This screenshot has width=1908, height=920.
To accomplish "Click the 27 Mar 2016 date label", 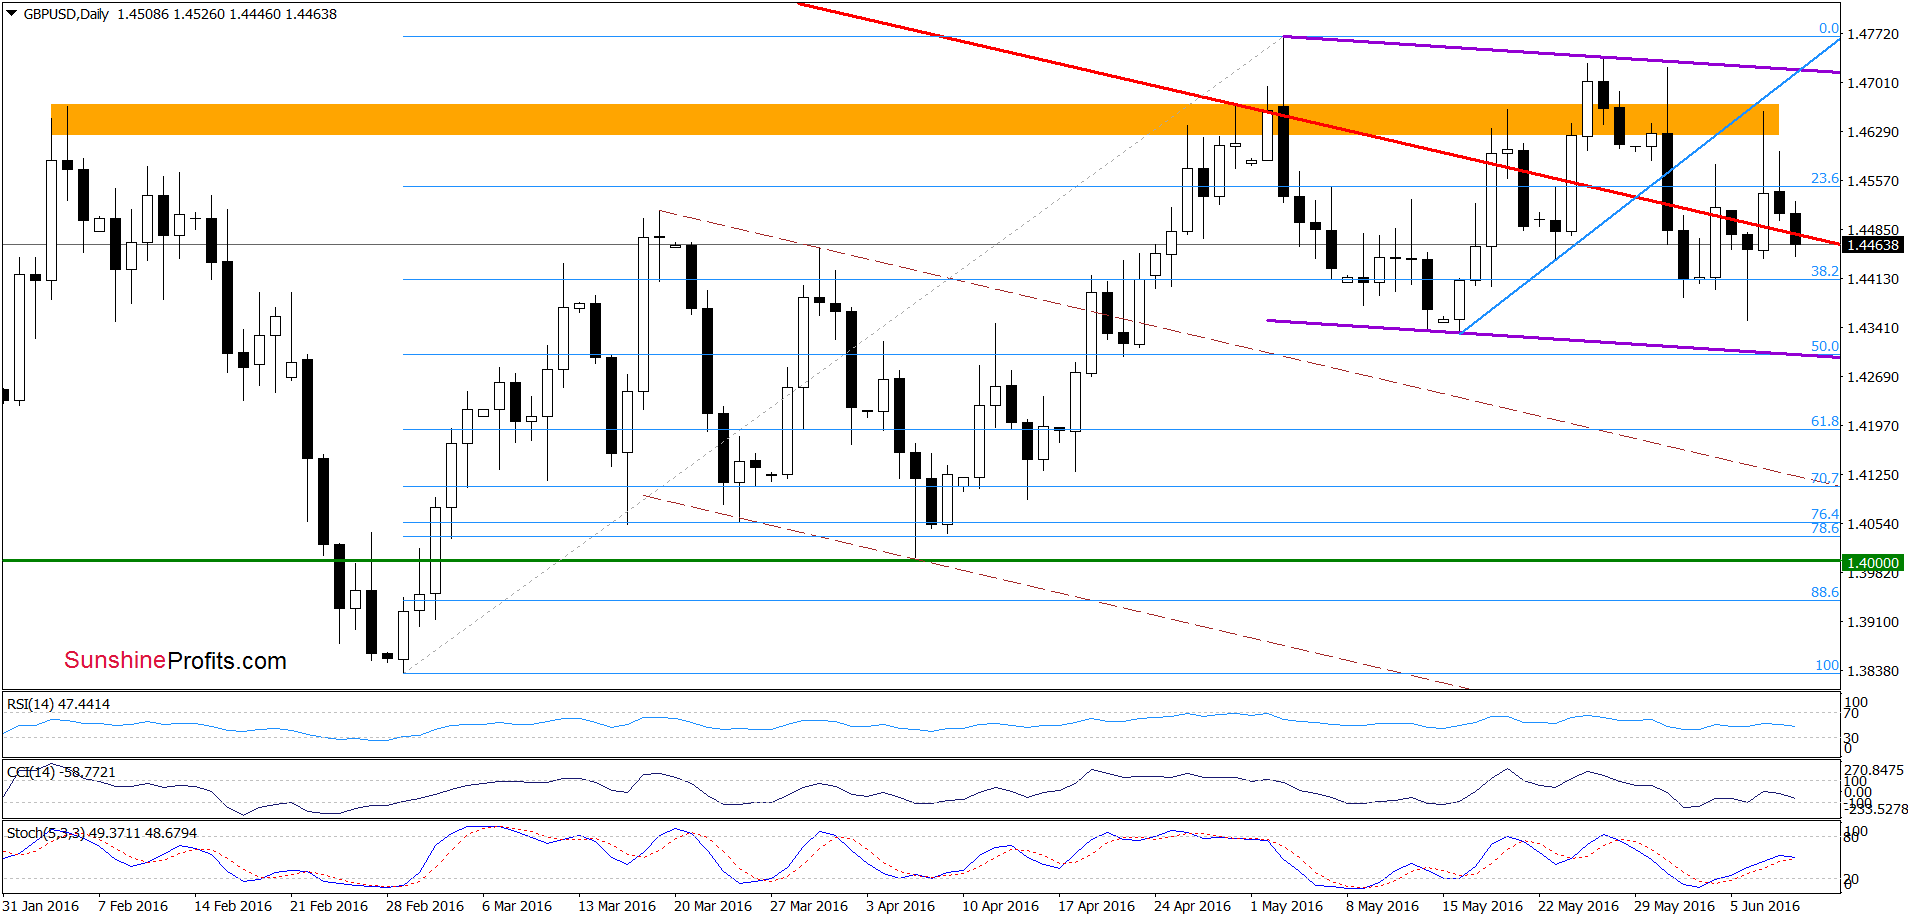I will coord(809,906).
